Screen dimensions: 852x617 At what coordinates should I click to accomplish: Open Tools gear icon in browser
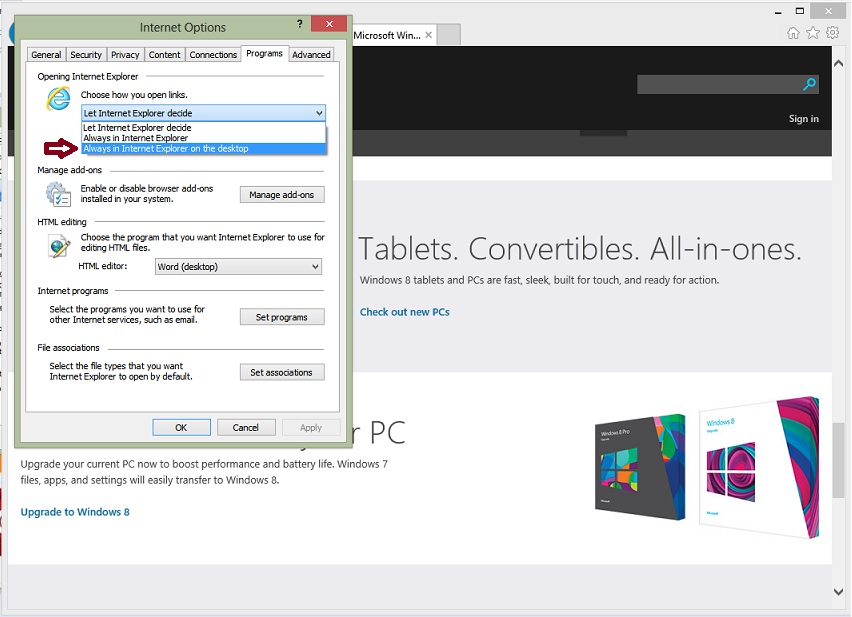tap(832, 33)
